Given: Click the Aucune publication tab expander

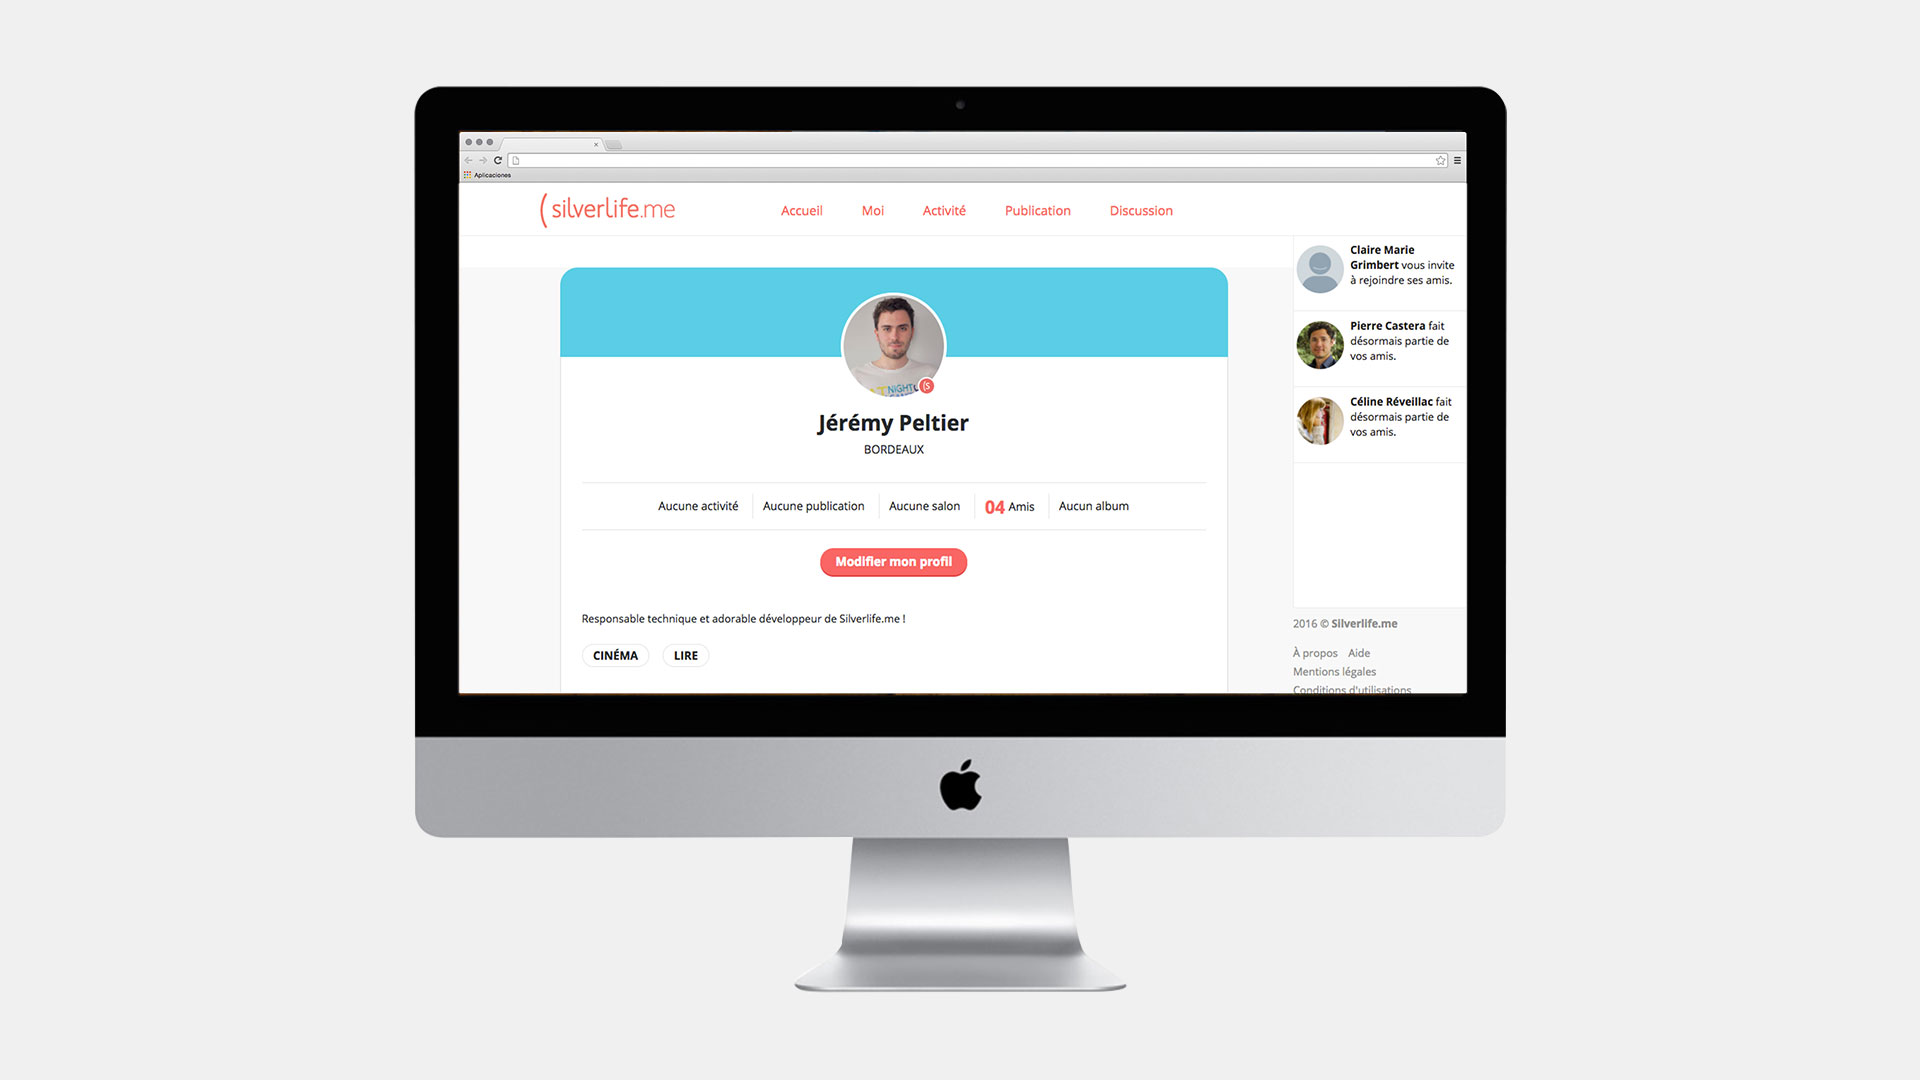Looking at the screenshot, I should (x=814, y=505).
